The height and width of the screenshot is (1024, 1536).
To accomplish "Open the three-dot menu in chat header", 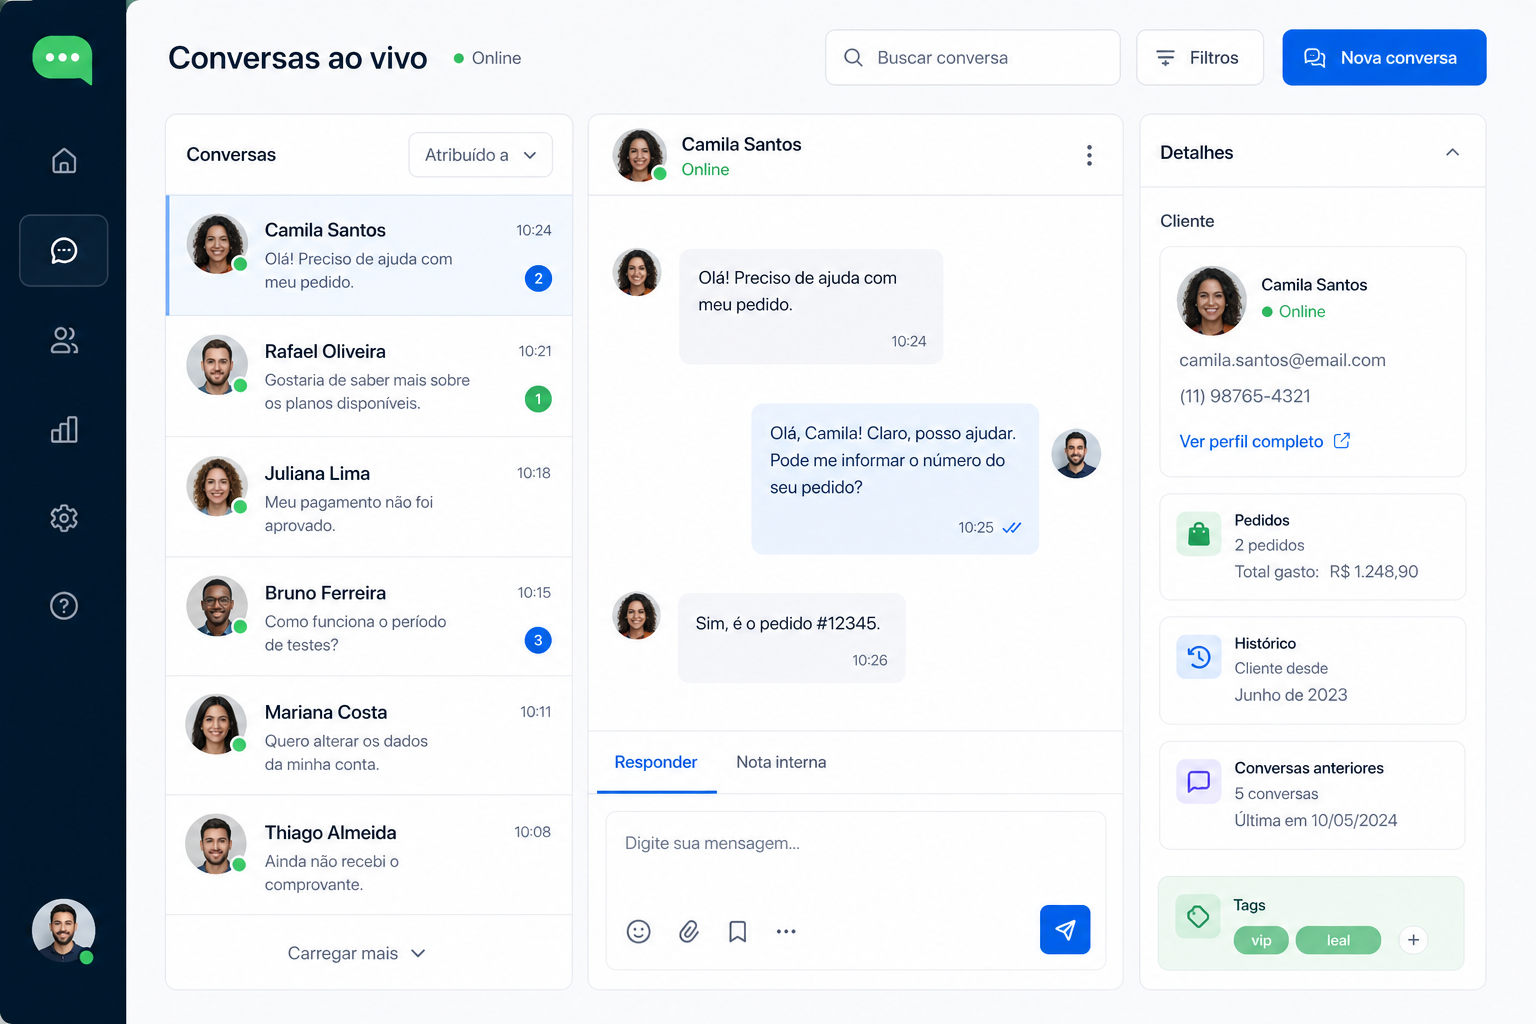I will pyautogui.click(x=1089, y=155).
